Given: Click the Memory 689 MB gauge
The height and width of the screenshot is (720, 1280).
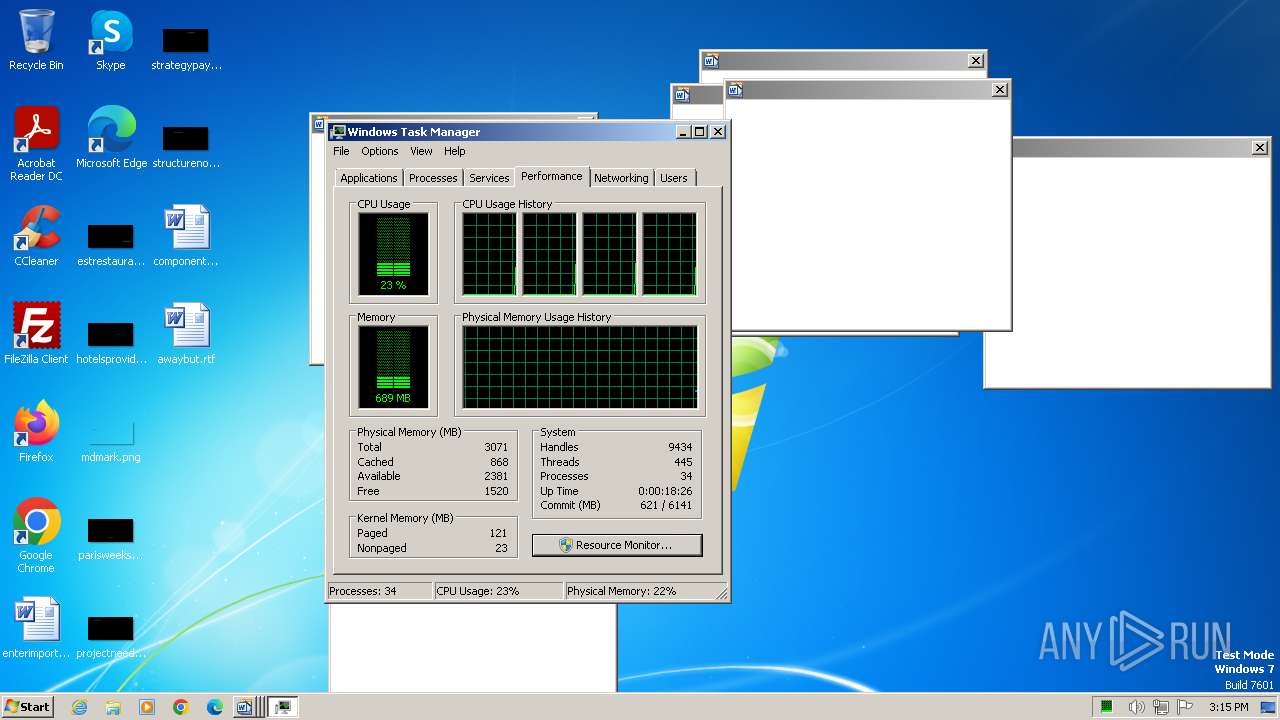Looking at the screenshot, I should point(393,367).
